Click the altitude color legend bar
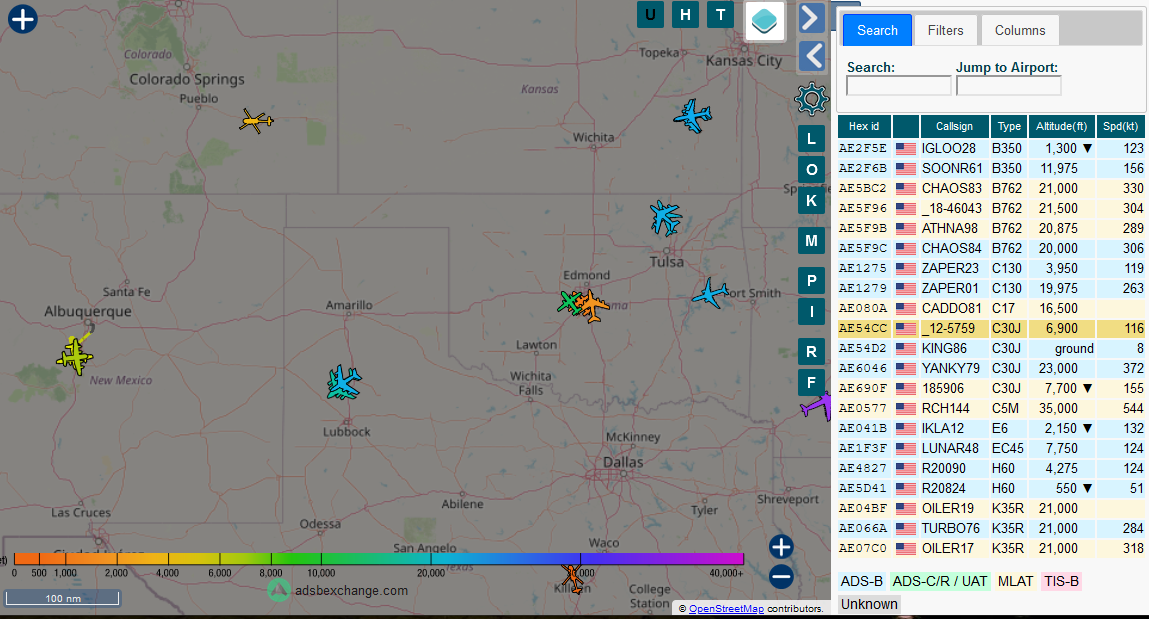This screenshot has width=1149, height=619. tap(378, 559)
